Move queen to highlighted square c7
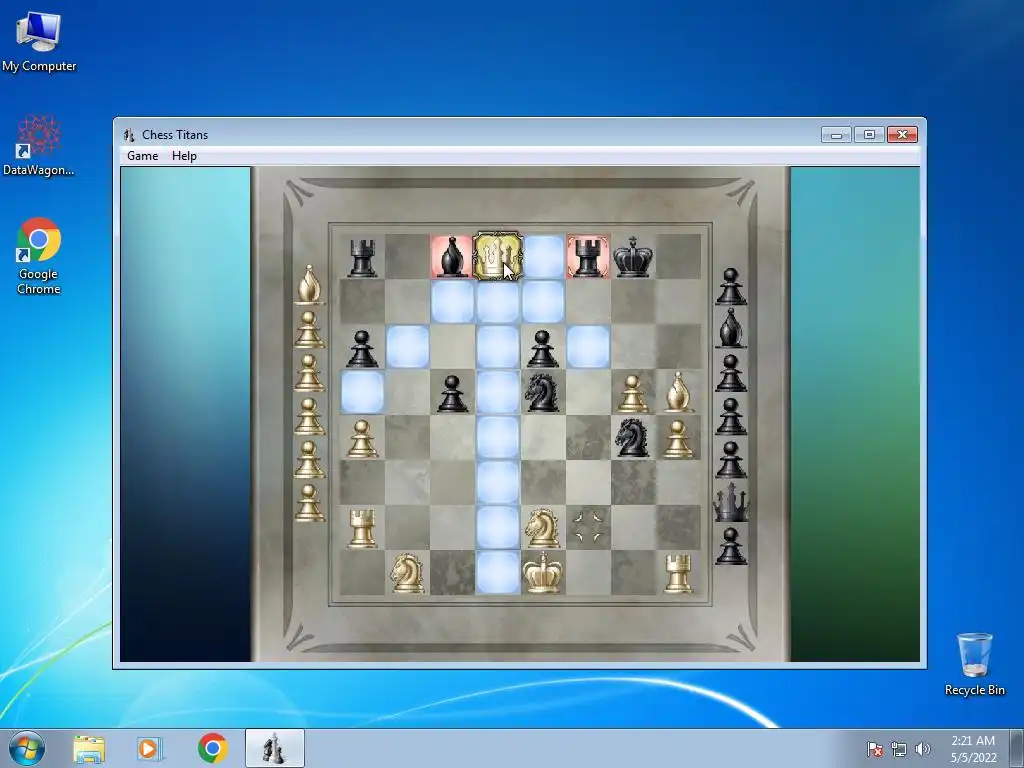1024x768 pixels. [x=452, y=302]
